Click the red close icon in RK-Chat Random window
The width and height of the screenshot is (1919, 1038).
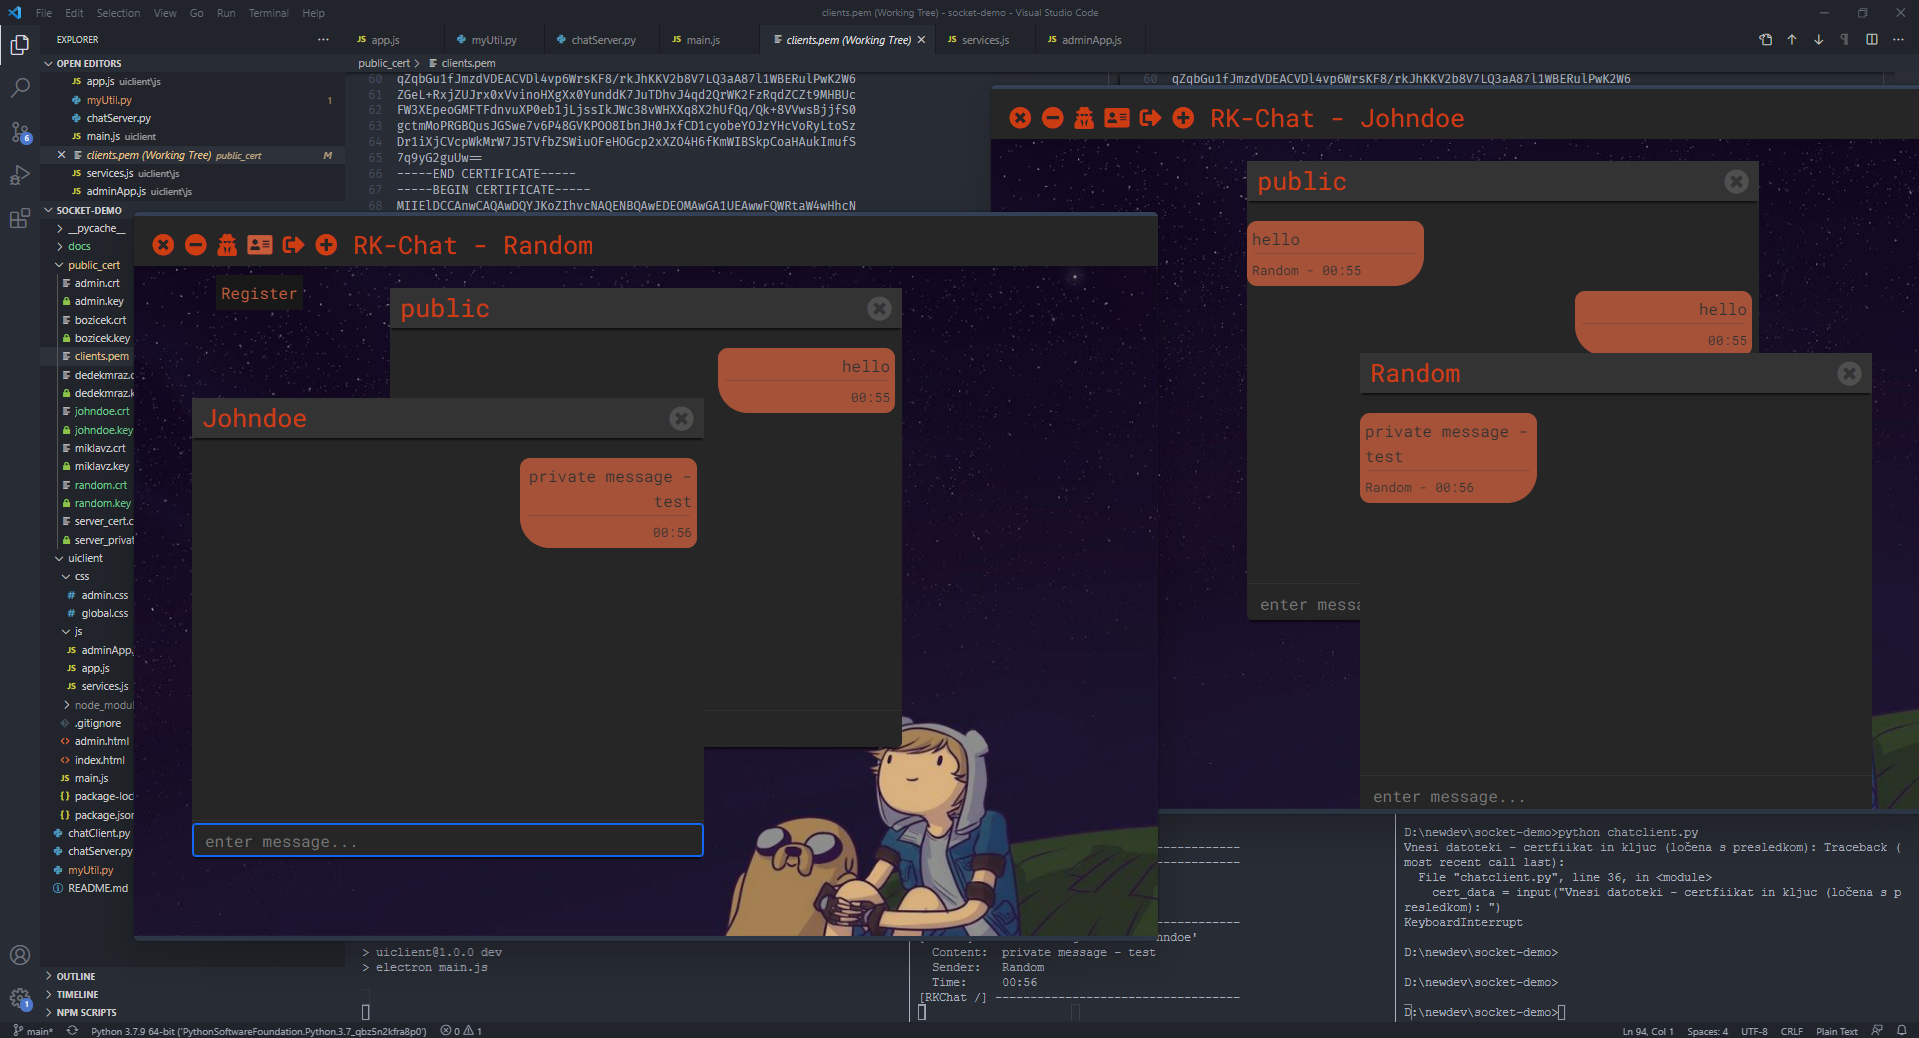[163, 245]
